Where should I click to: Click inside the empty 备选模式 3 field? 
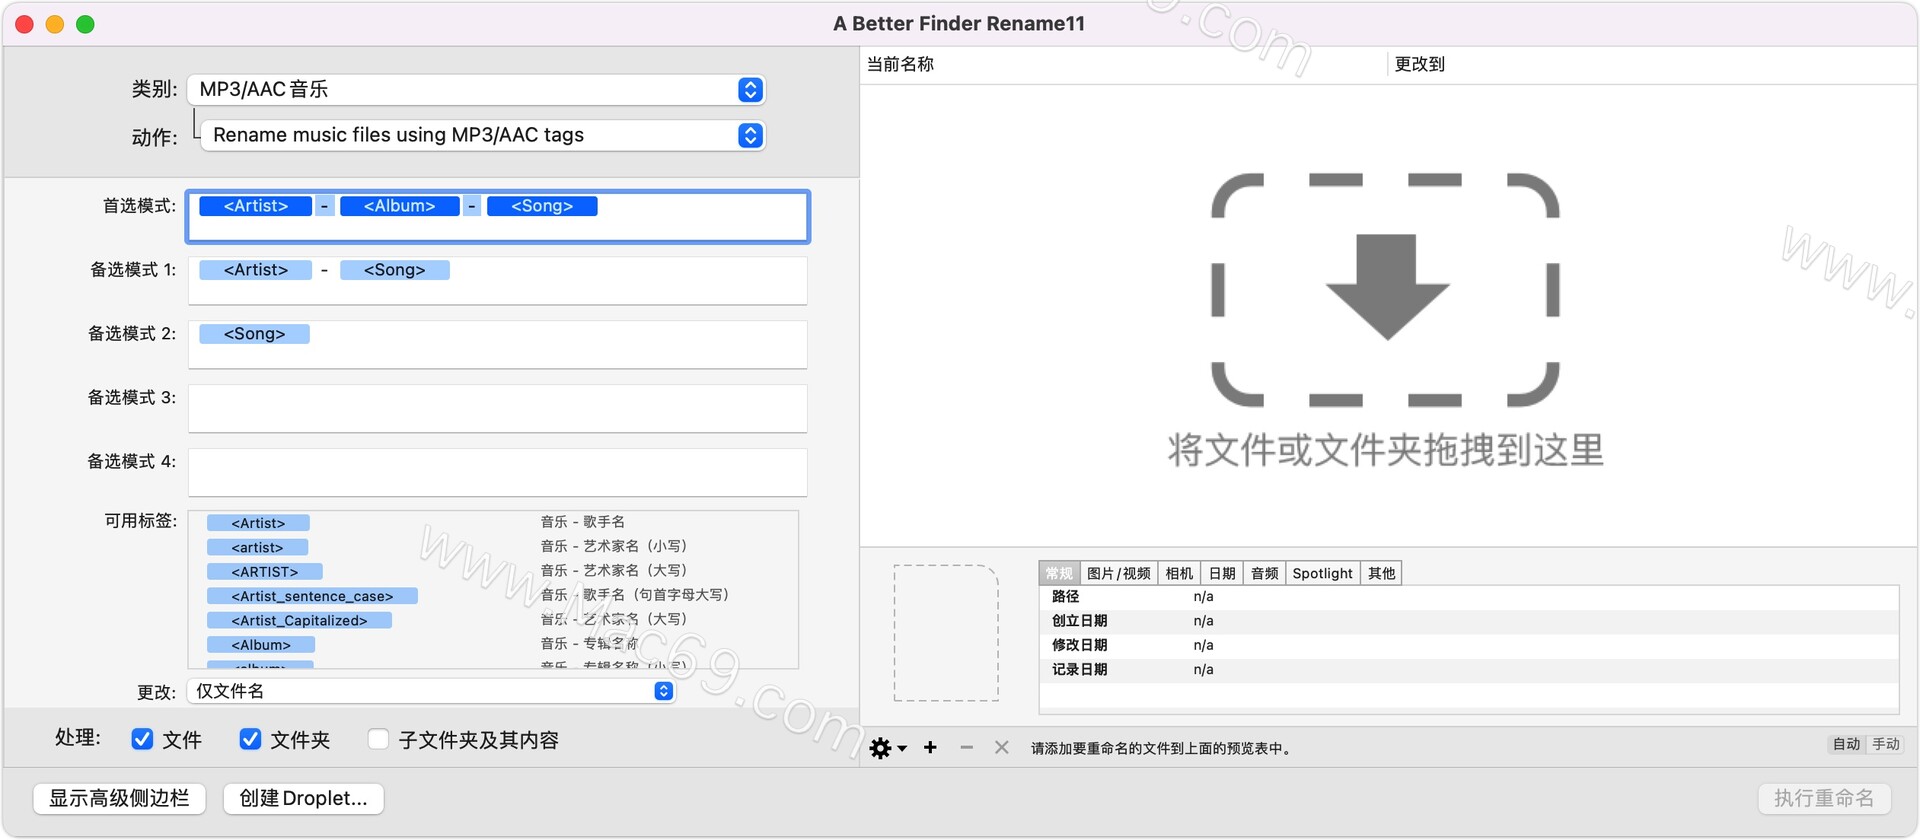(497, 409)
